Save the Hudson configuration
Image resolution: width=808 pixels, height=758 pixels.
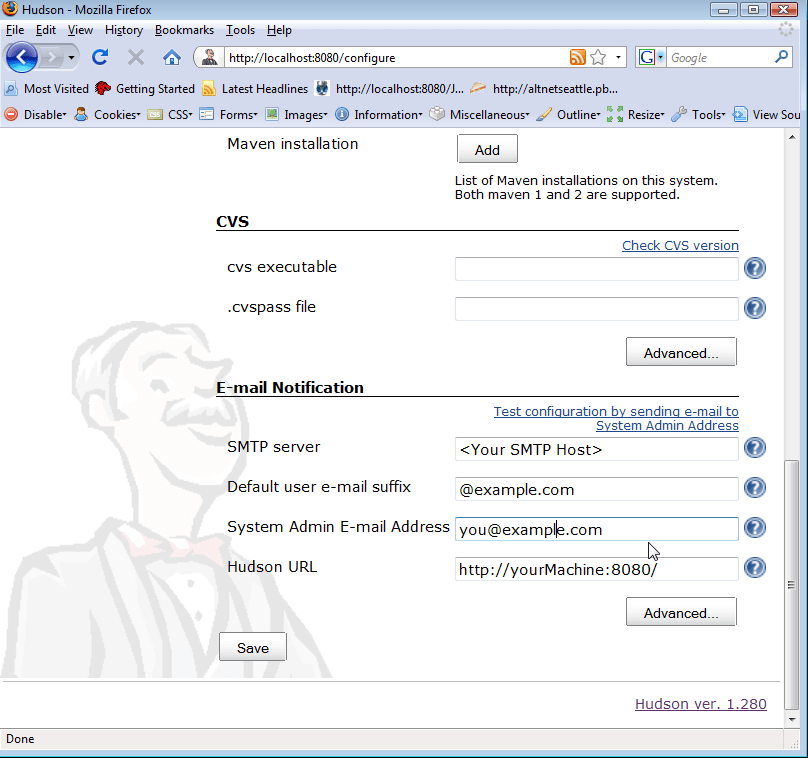[x=252, y=646]
